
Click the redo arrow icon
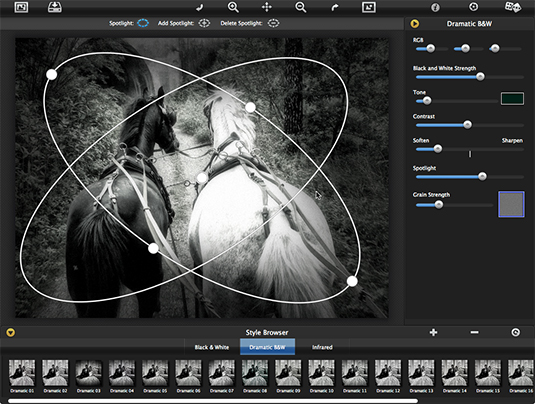335,7
